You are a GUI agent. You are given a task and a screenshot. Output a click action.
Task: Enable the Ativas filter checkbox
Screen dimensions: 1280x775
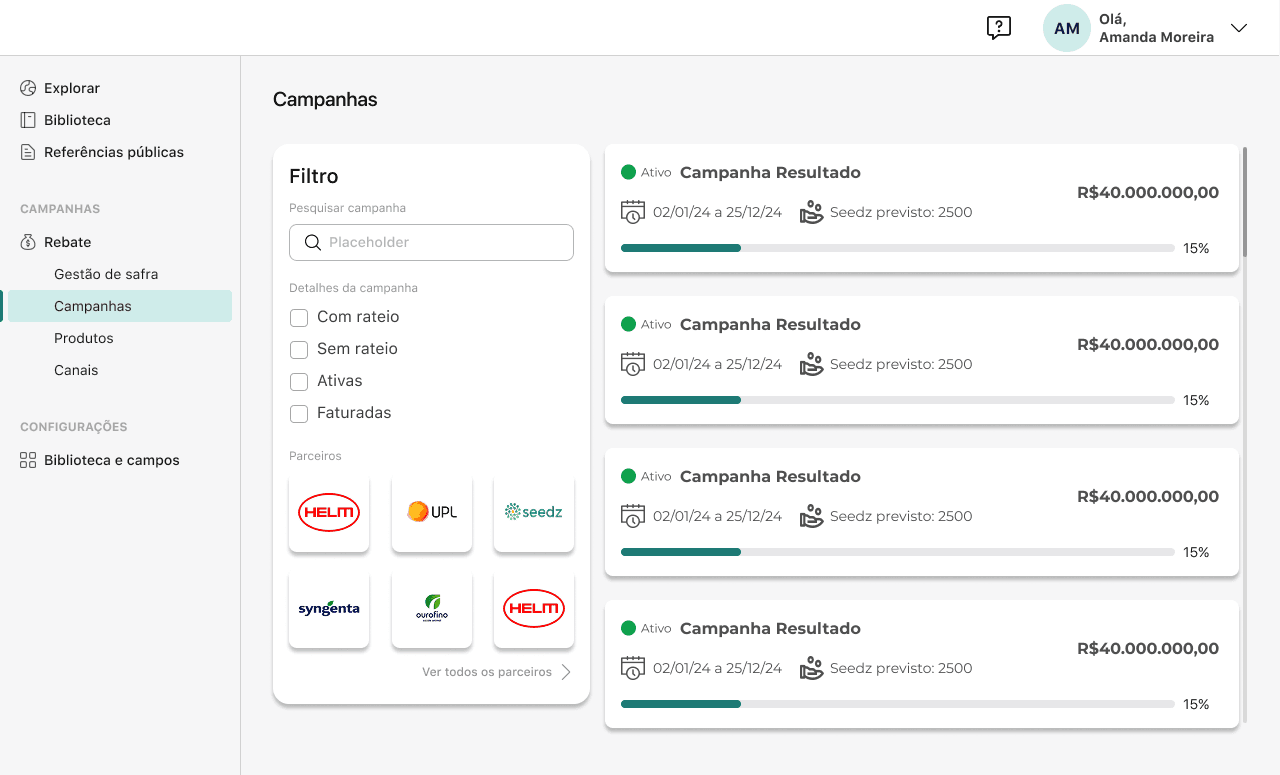(x=298, y=382)
